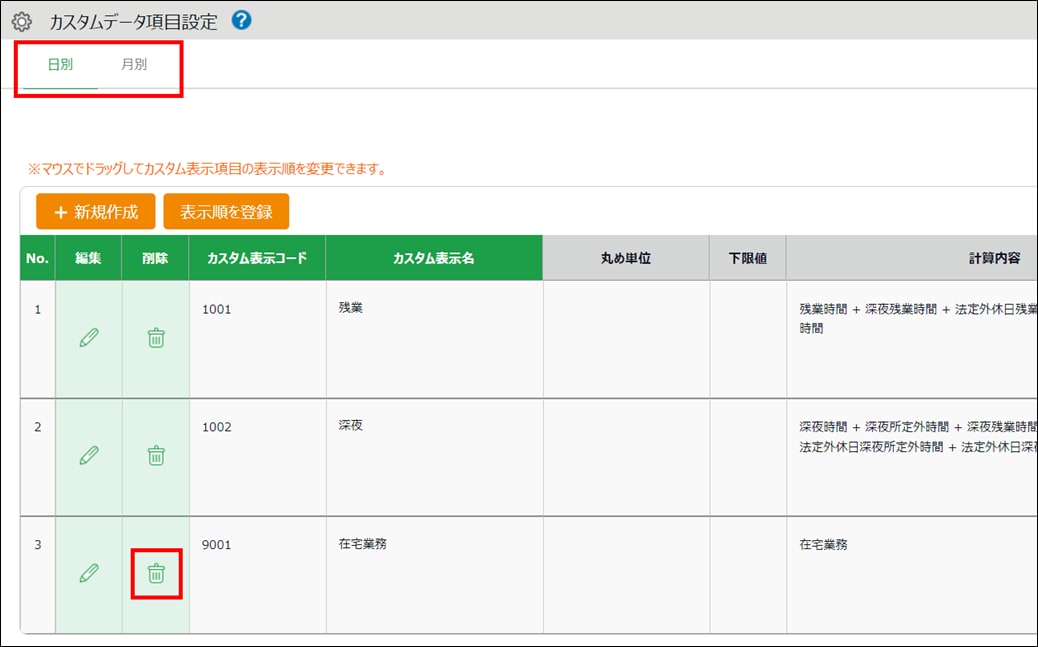Delete the 残業 item with its trash icon
The width and height of the screenshot is (1038, 647).
pos(156,338)
